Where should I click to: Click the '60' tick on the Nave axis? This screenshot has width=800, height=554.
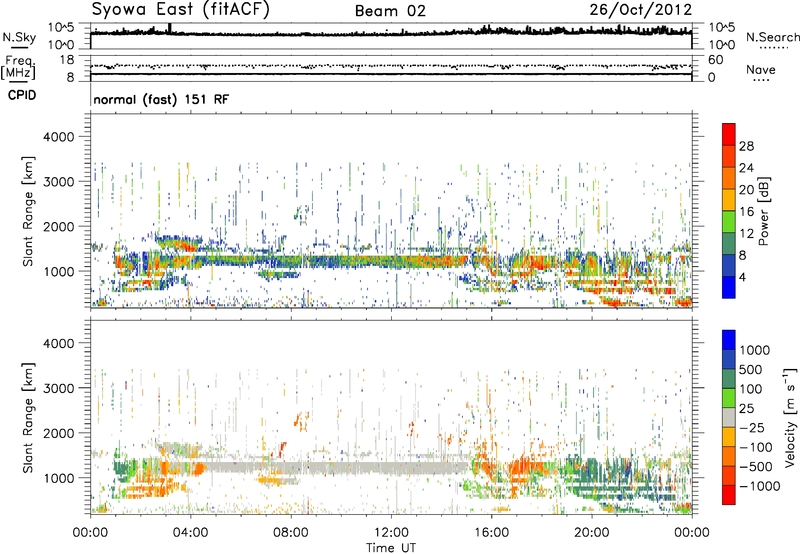click(x=716, y=60)
